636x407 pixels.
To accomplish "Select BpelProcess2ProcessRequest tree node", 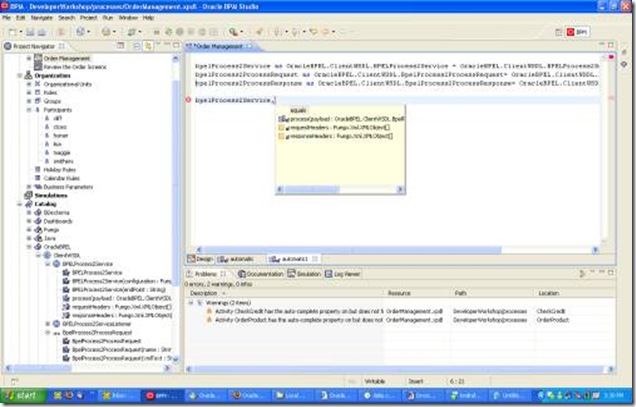I will point(97,332).
